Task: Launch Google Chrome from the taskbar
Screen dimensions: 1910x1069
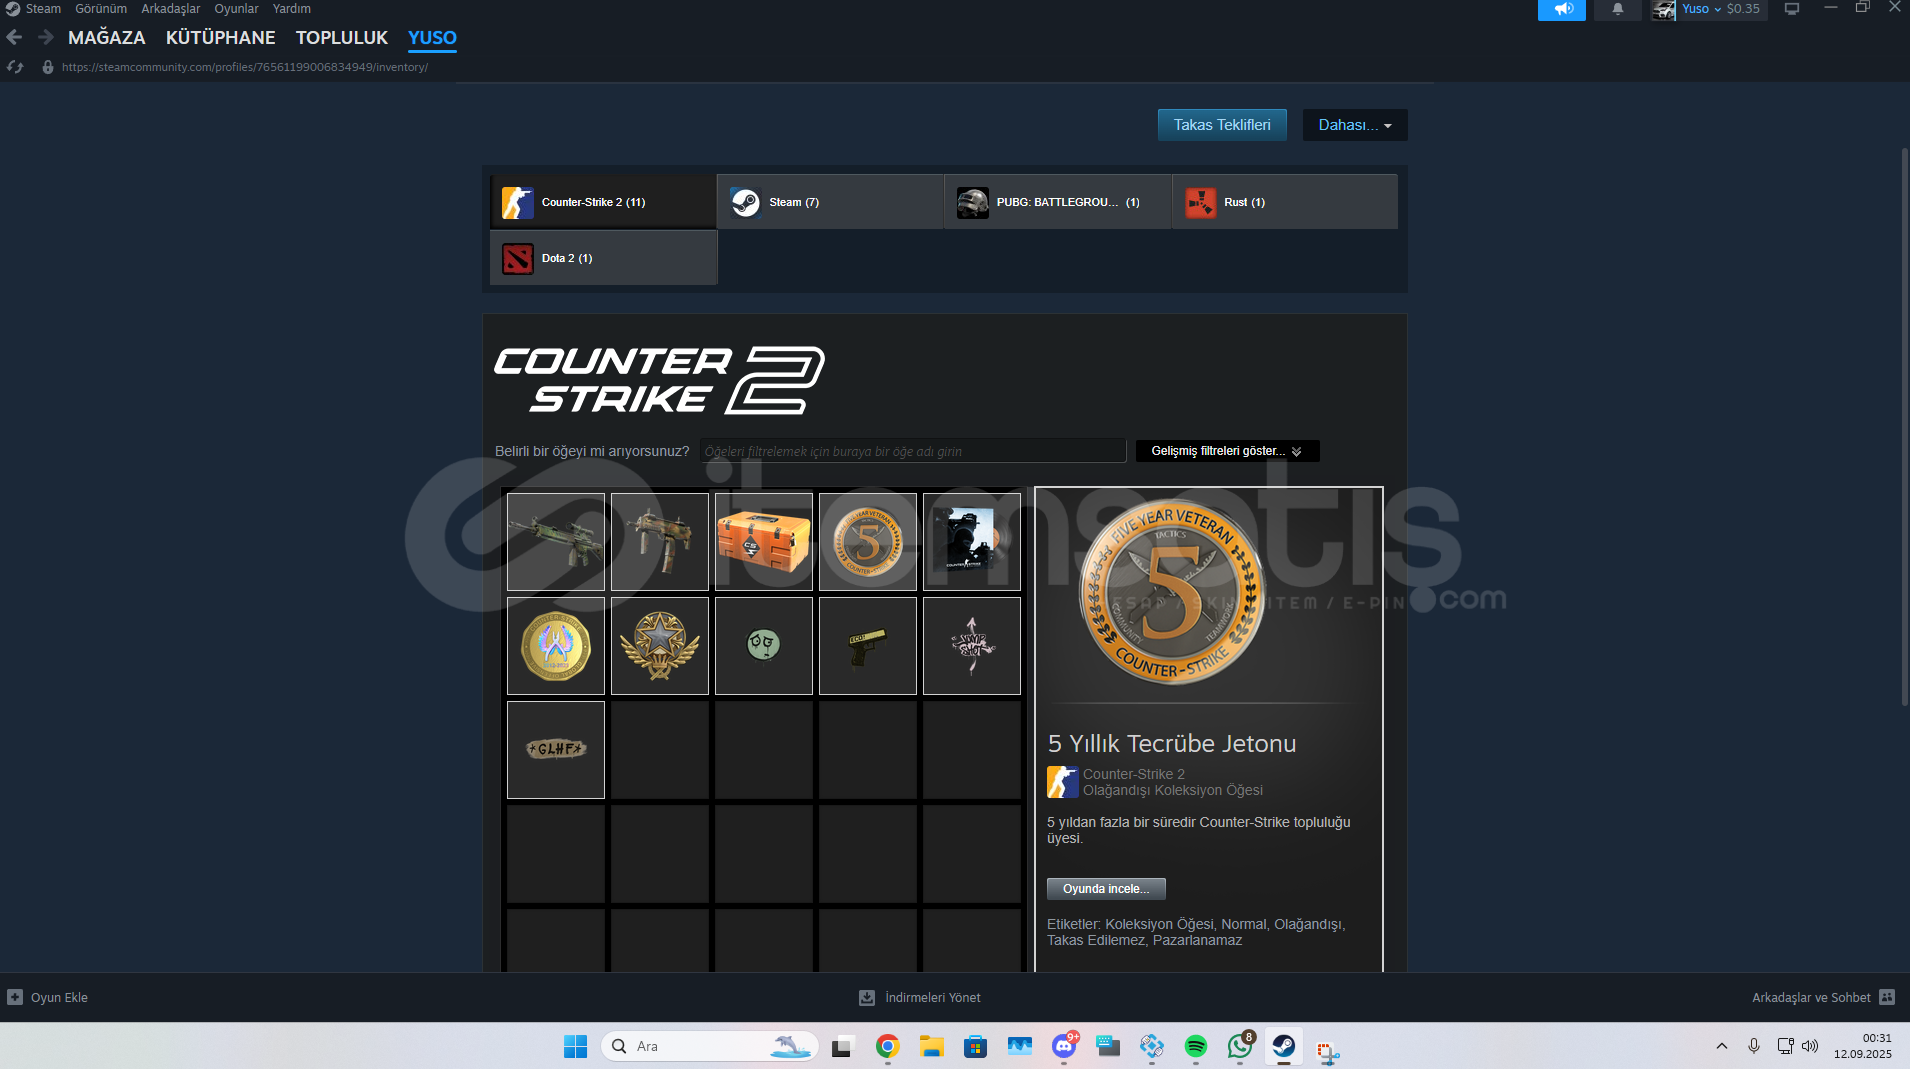Action: (887, 1046)
